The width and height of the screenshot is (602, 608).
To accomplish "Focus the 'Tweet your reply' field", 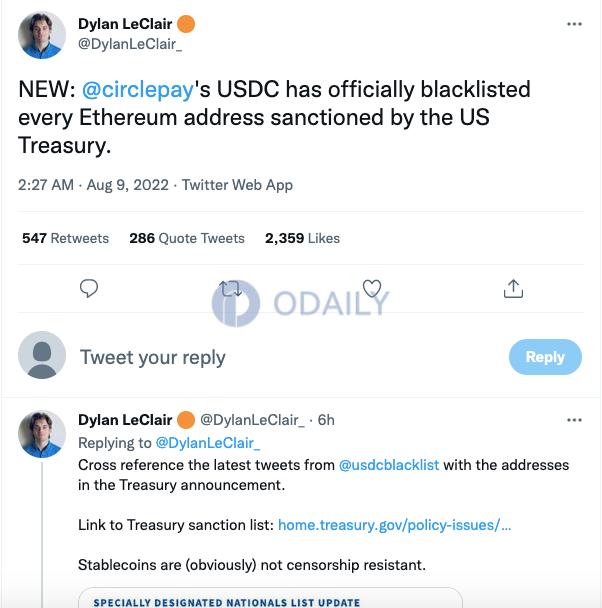I will pyautogui.click(x=287, y=357).
